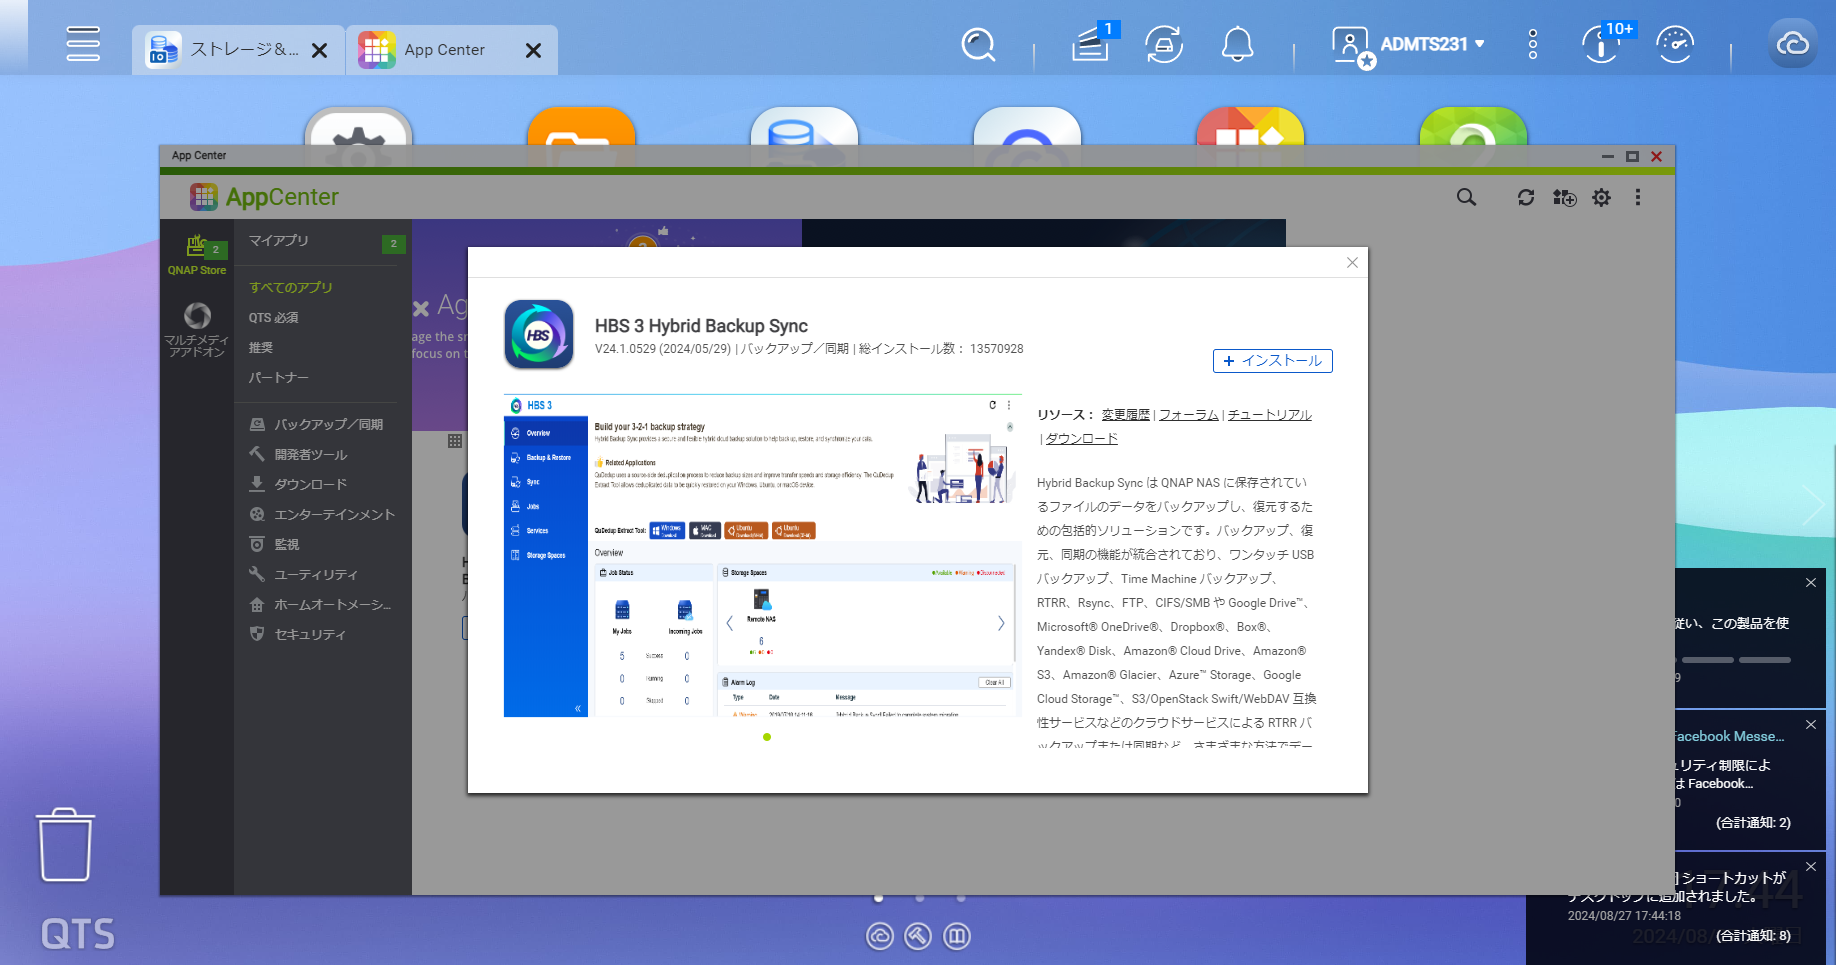Open the QTS main menu hamburger icon
1836x965 pixels.
pyautogui.click(x=83, y=44)
